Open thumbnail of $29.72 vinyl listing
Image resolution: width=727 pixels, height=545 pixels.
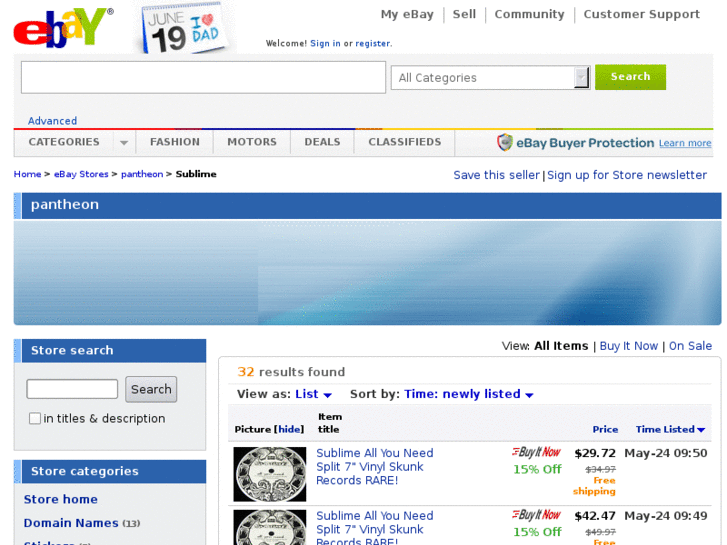(270, 474)
